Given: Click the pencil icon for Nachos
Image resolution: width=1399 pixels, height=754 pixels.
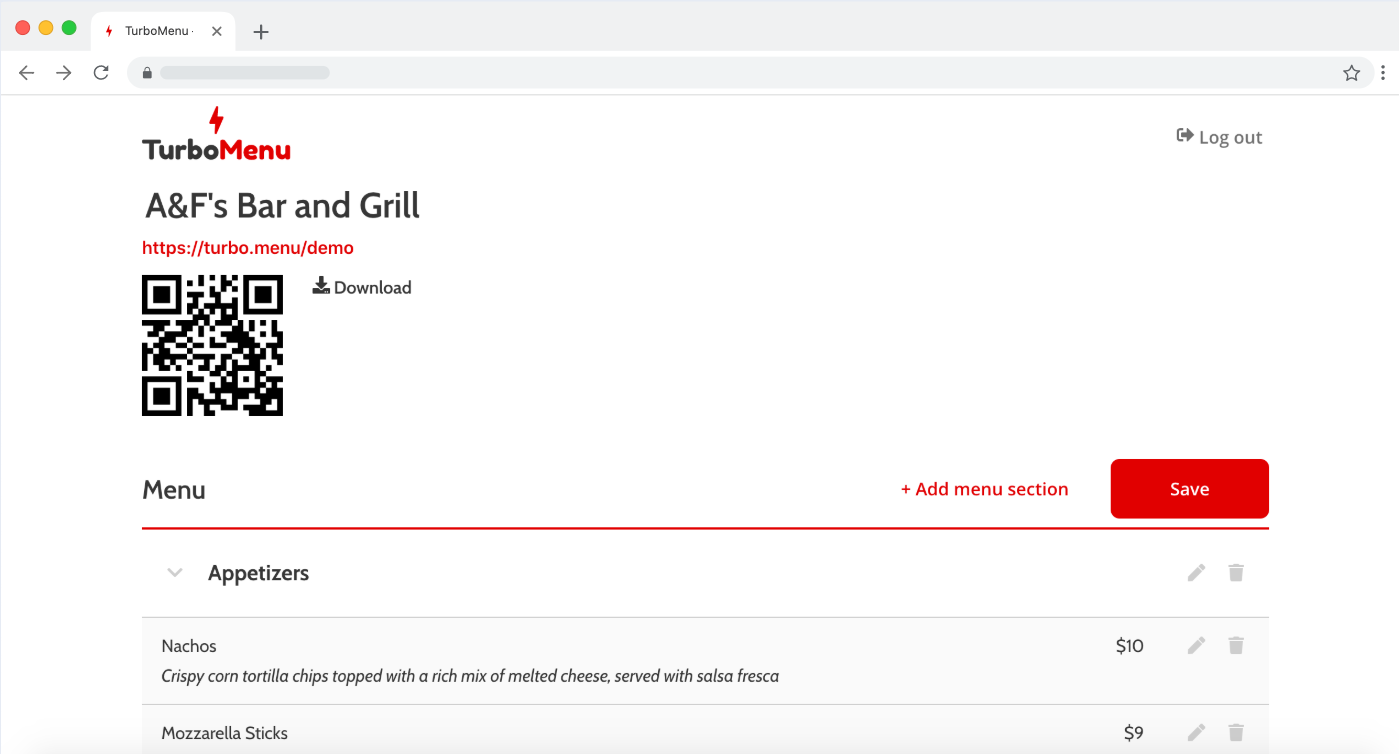Looking at the screenshot, I should pyautogui.click(x=1196, y=646).
